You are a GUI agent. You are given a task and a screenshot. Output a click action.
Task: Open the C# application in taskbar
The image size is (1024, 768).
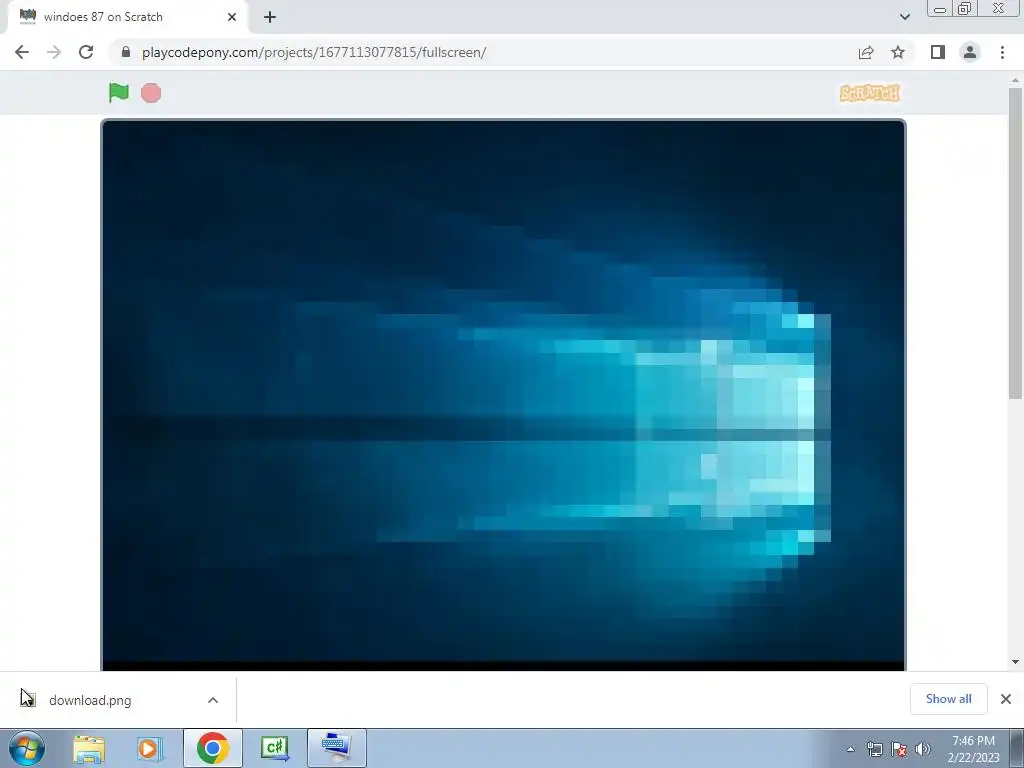274,748
